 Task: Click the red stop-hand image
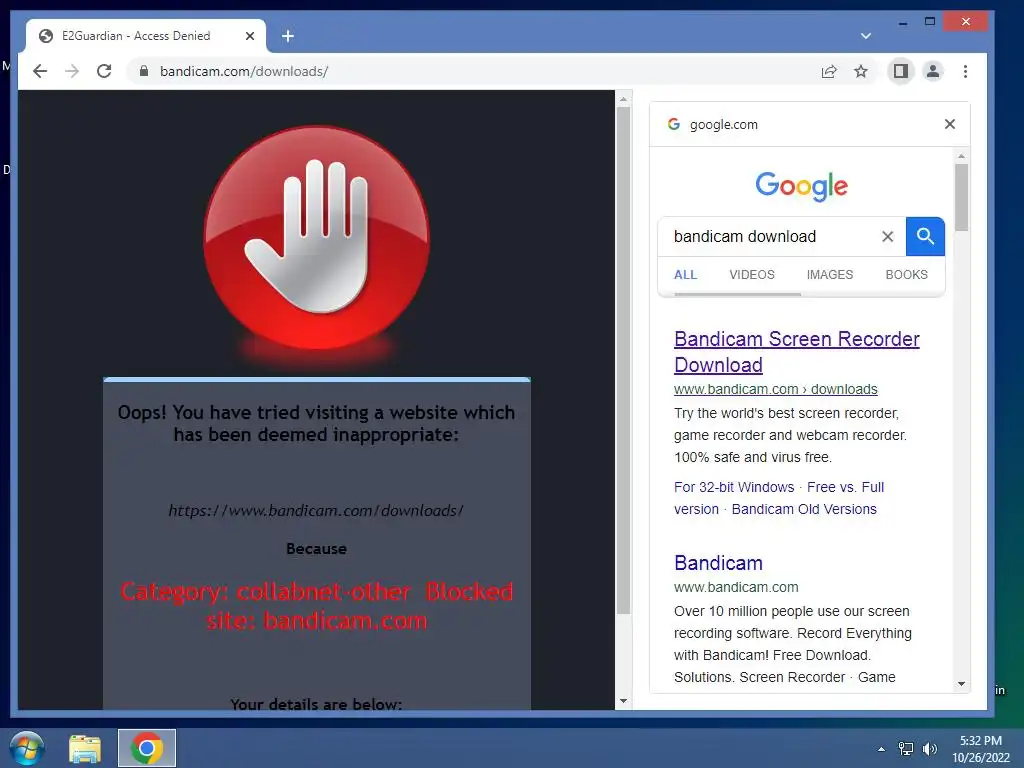click(317, 238)
